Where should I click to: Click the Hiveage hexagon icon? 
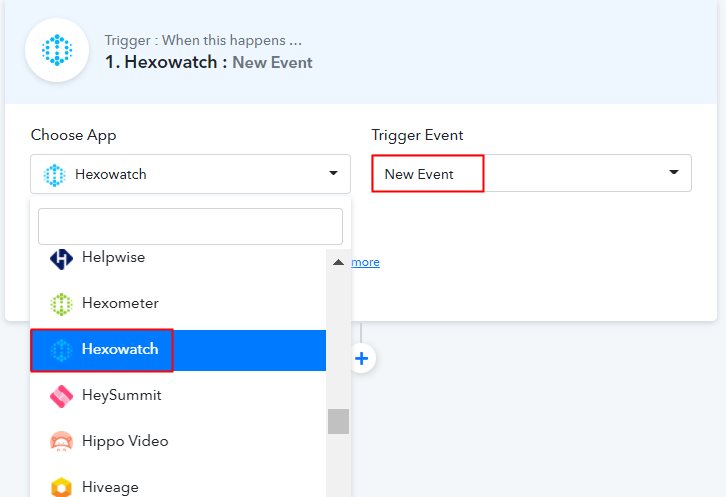click(61, 487)
